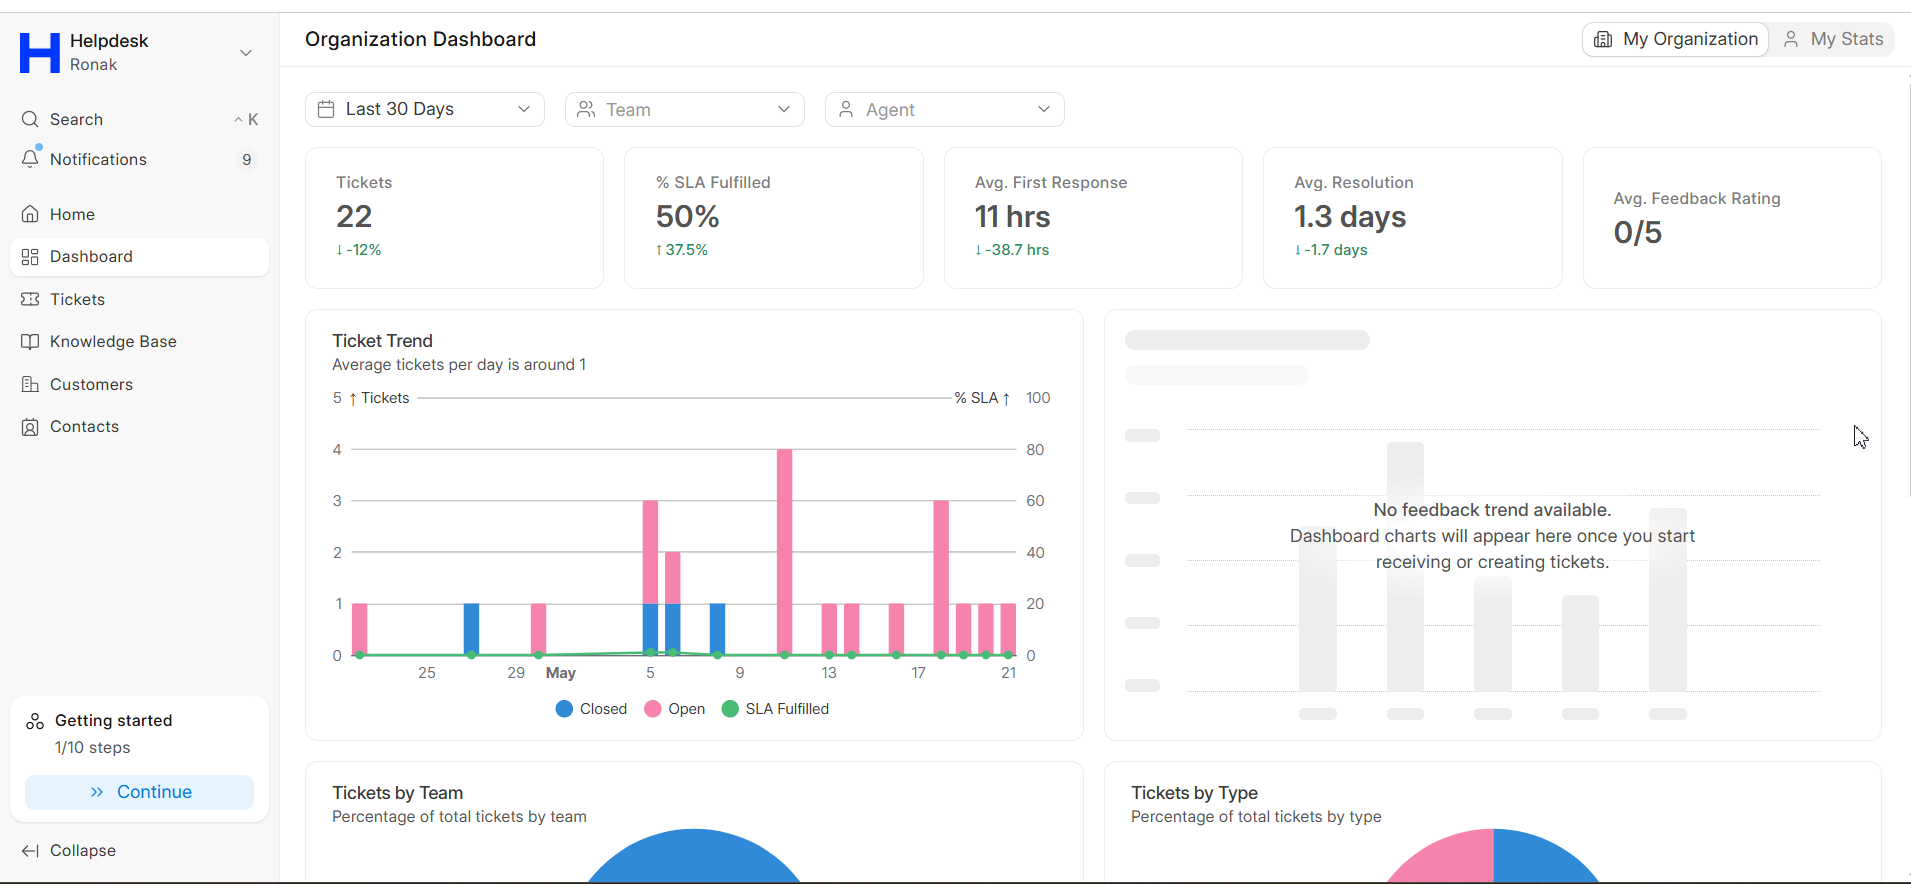Open the Tickets sidebar item
1911x884 pixels.
(140, 299)
